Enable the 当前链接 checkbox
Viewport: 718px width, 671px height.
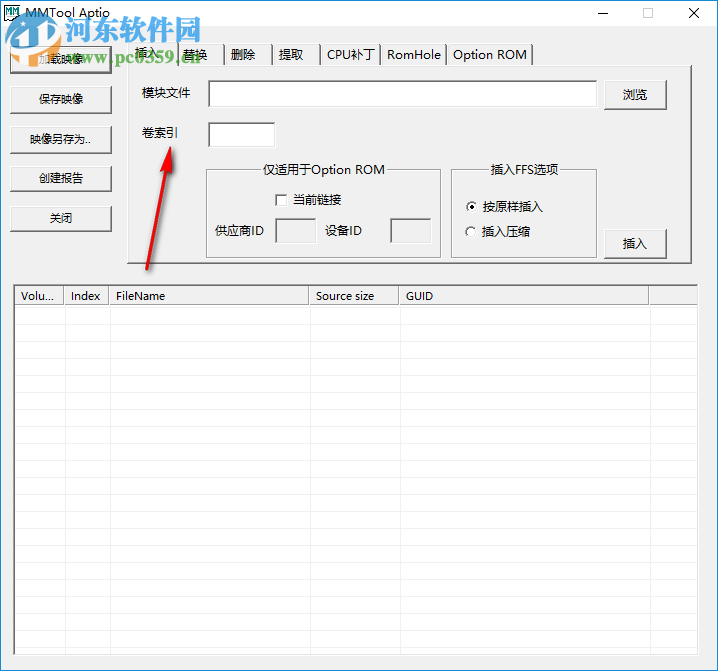pos(281,200)
